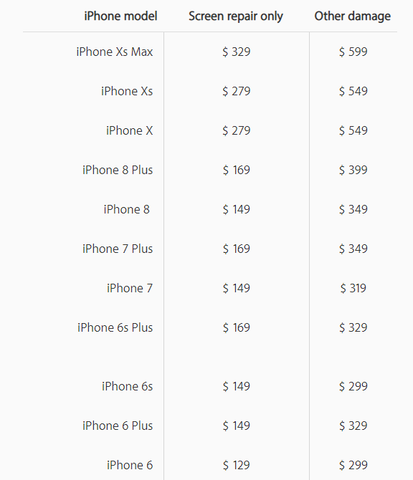This screenshot has height=480, width=413.
Task: Click the $ 319 other damage price
Action: [x=353, y=288]
